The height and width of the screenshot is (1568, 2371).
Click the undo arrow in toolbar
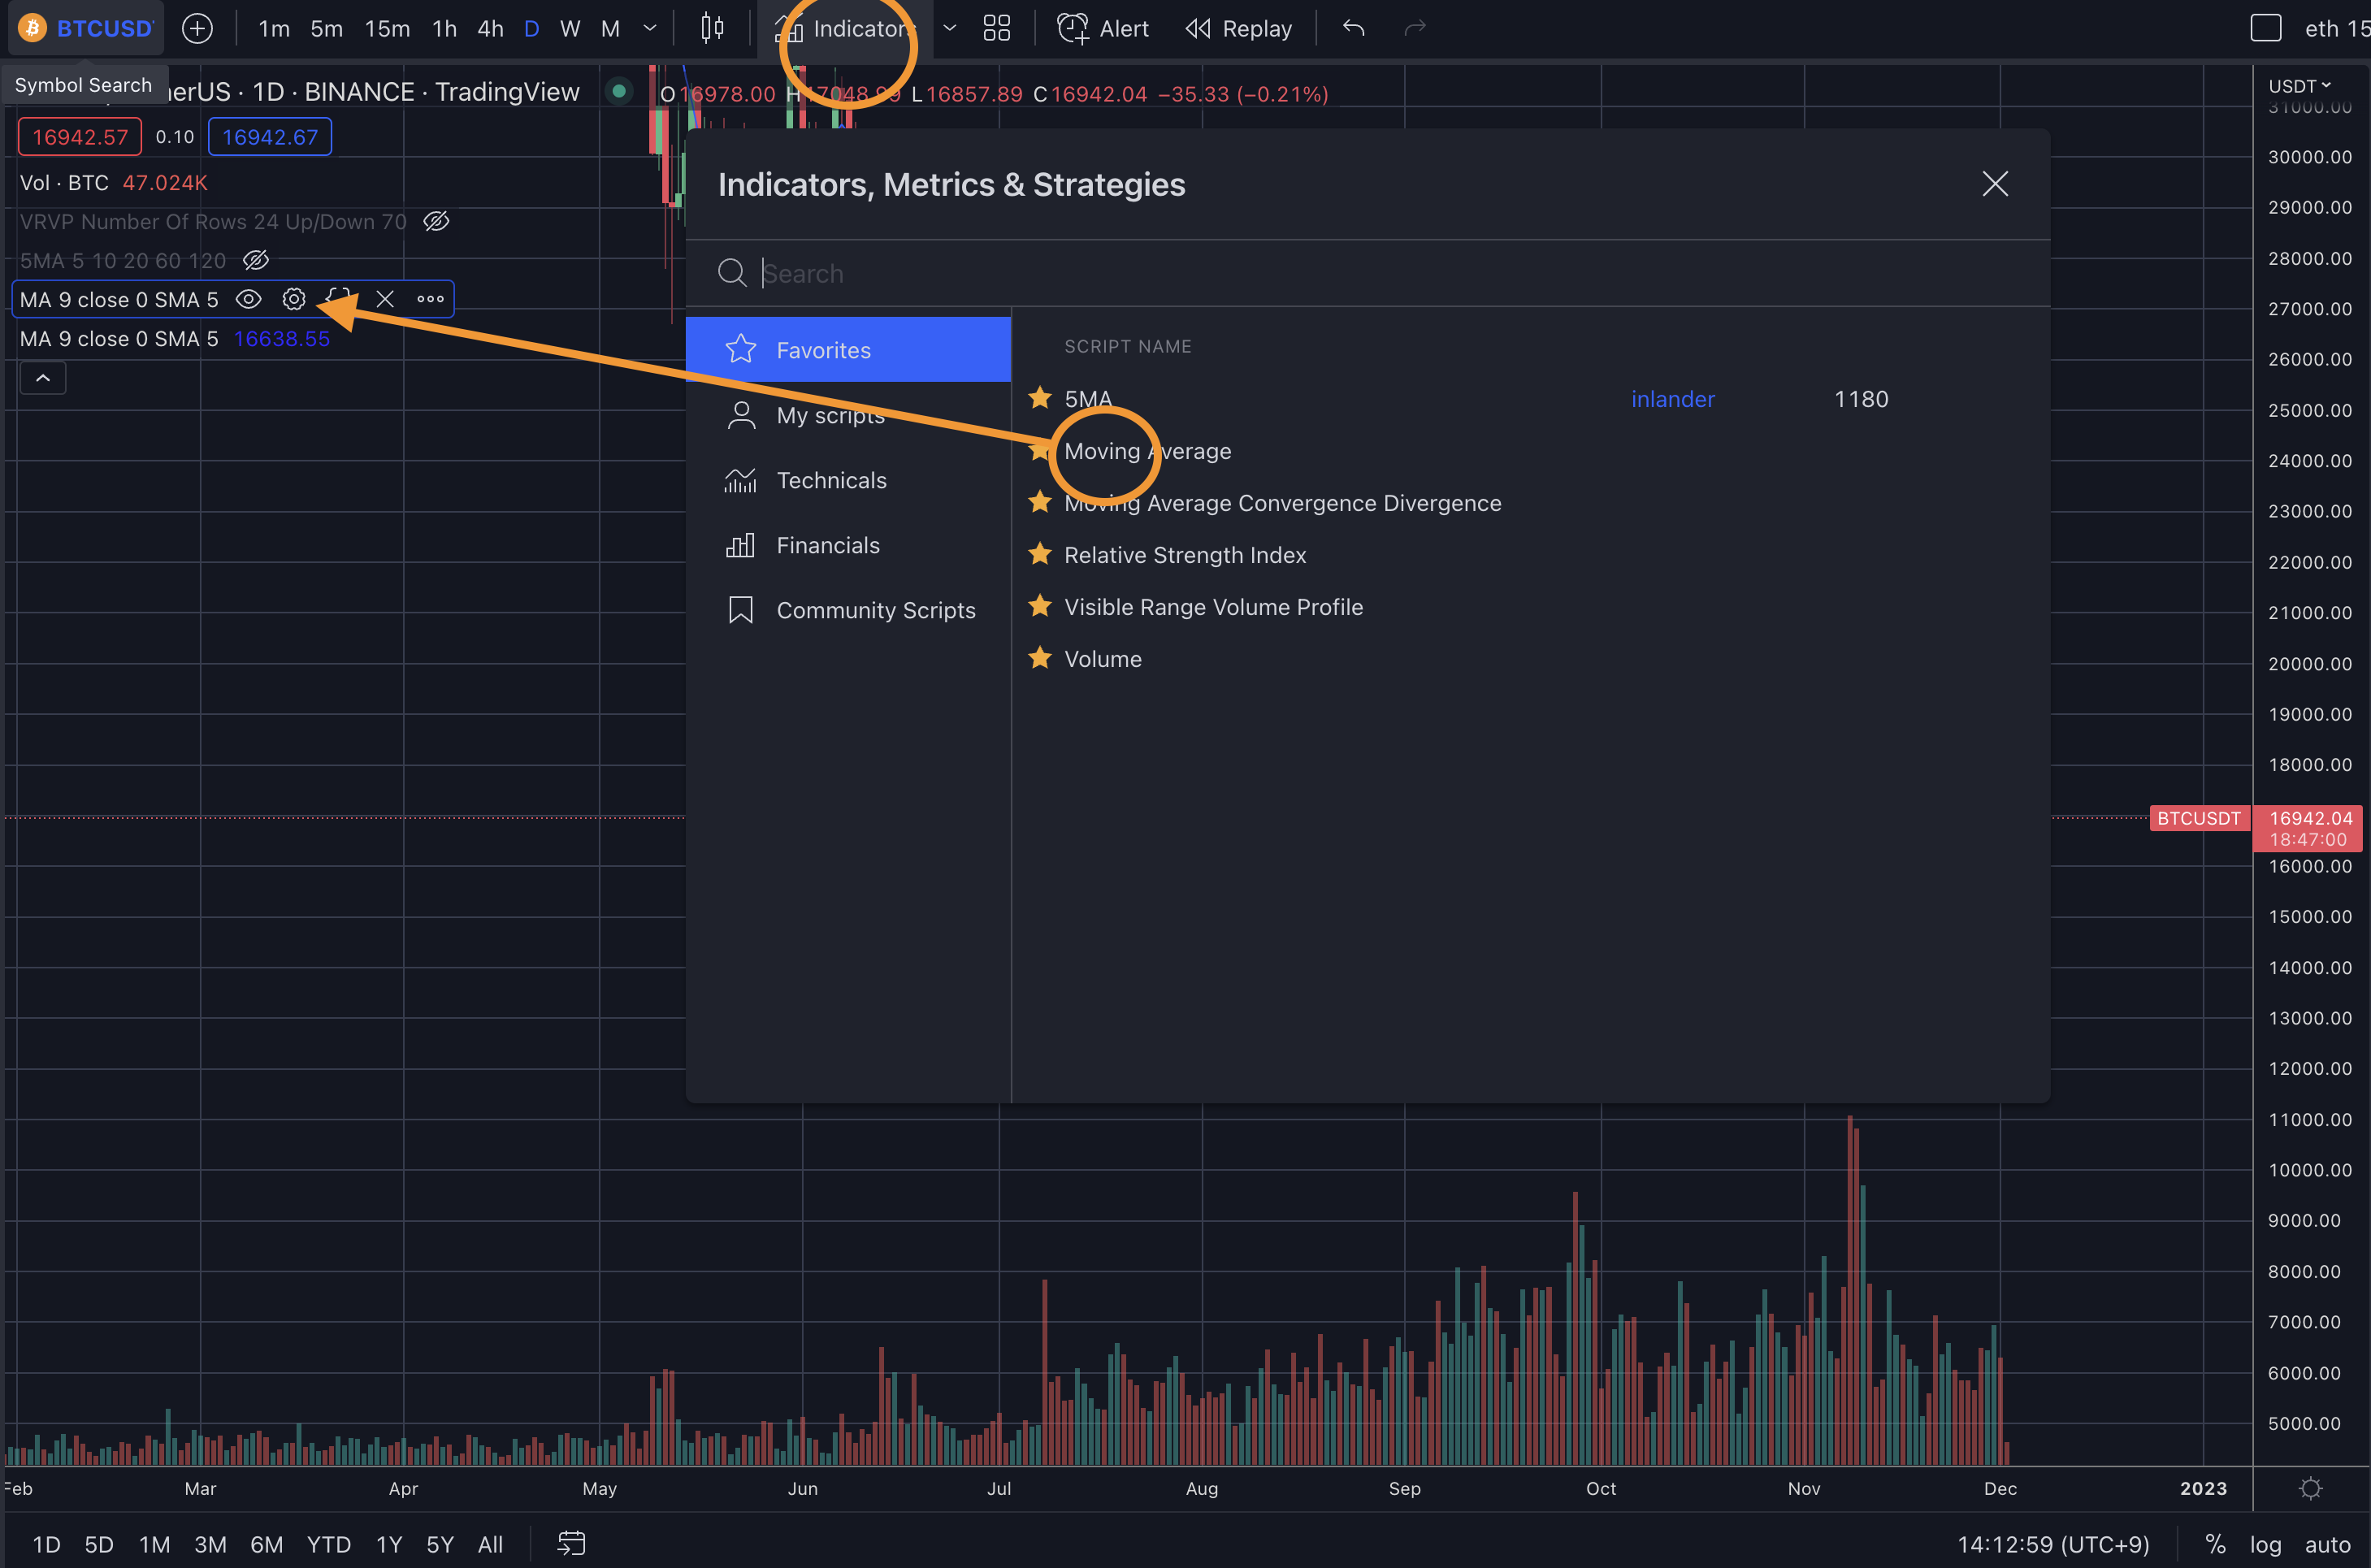1353,28
